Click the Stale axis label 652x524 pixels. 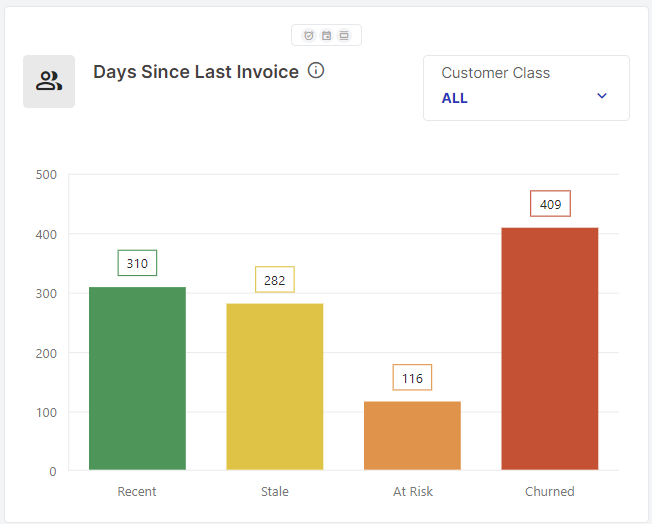(x=275, y=491)
